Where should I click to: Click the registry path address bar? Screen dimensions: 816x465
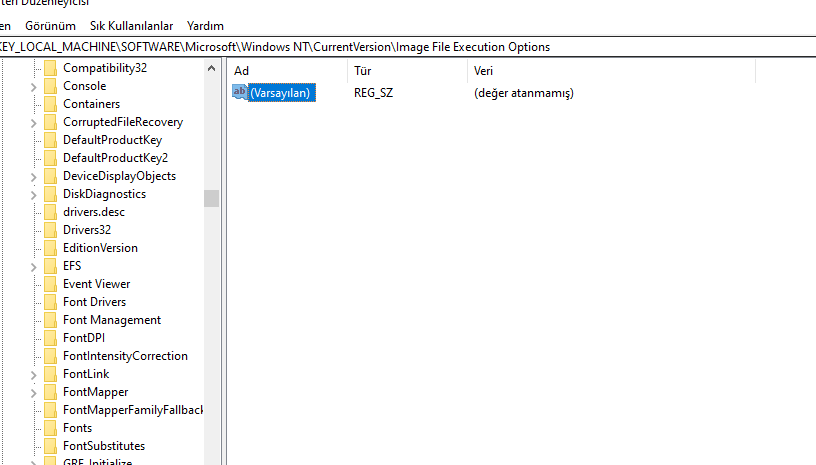(x=408, y=47)
